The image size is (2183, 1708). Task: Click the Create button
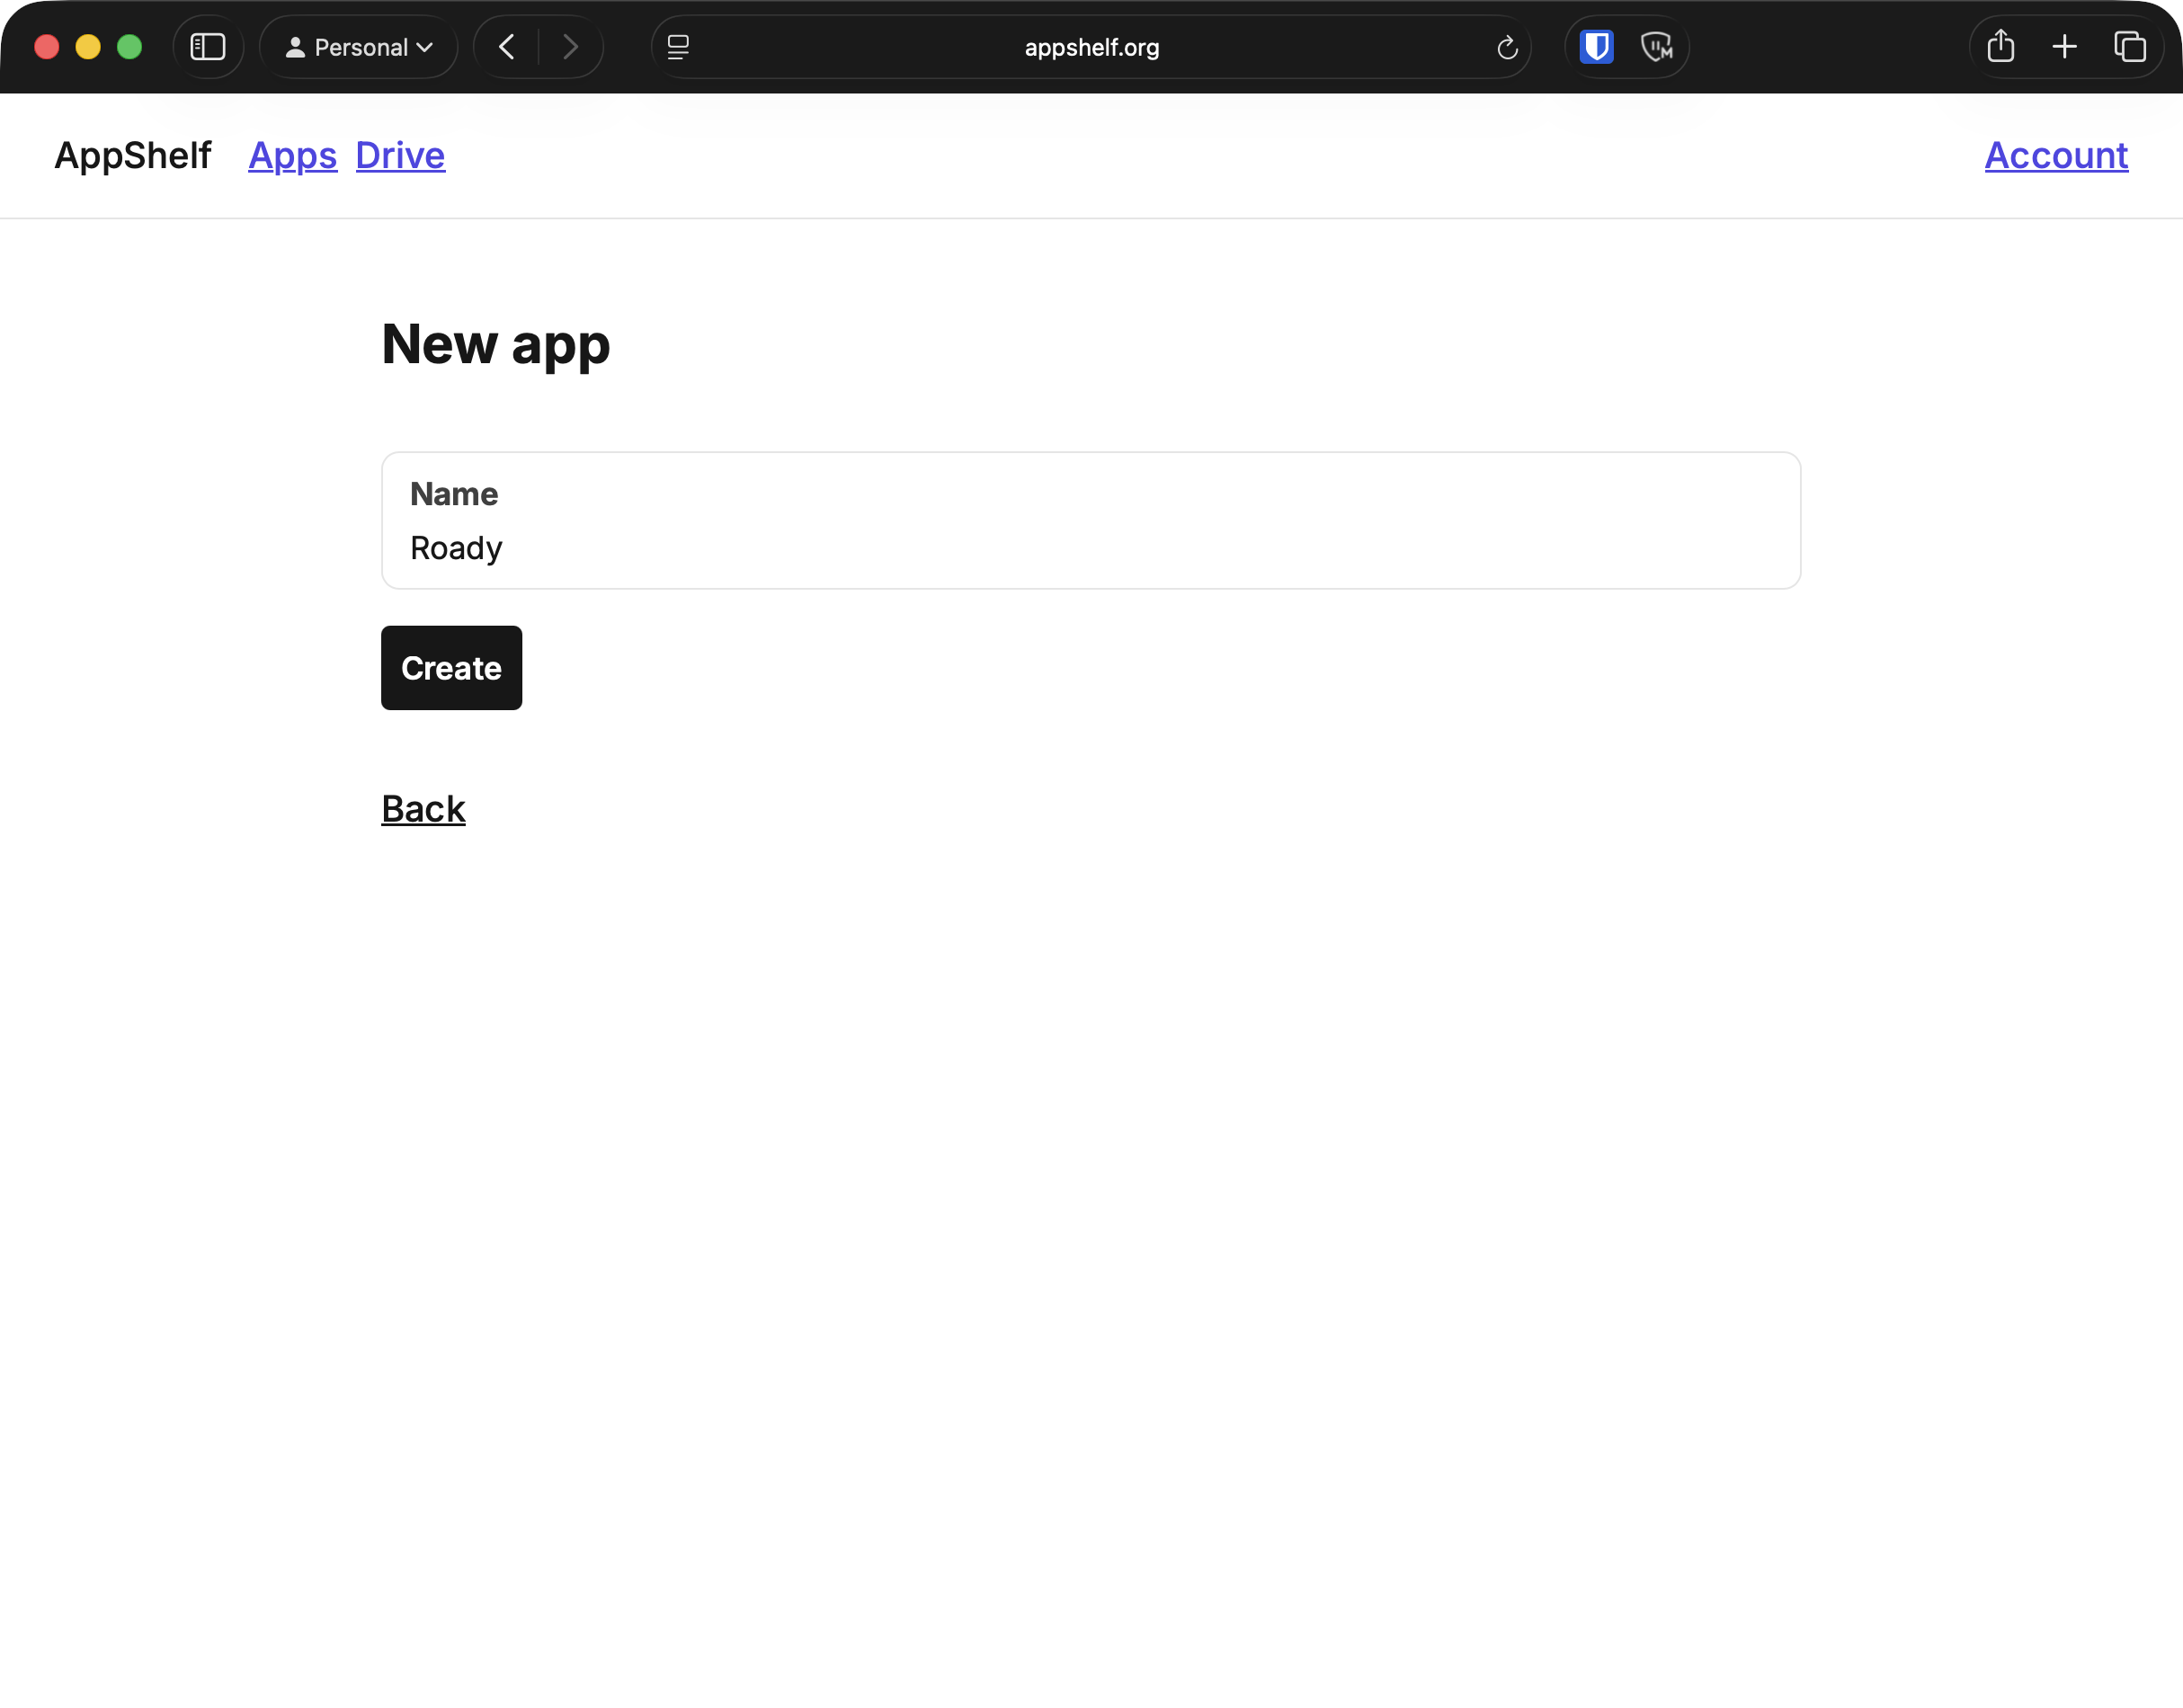pyautogui.click(x=452, y=668)
